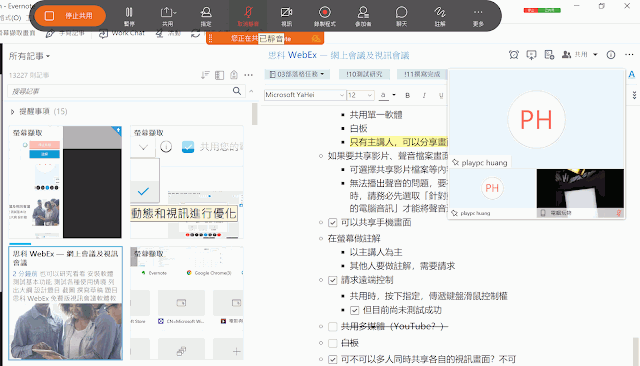Click the dark camera video thumbnail
Image resolution: width=640 pixels, height=366 pixels.
[x=580, y=193]
